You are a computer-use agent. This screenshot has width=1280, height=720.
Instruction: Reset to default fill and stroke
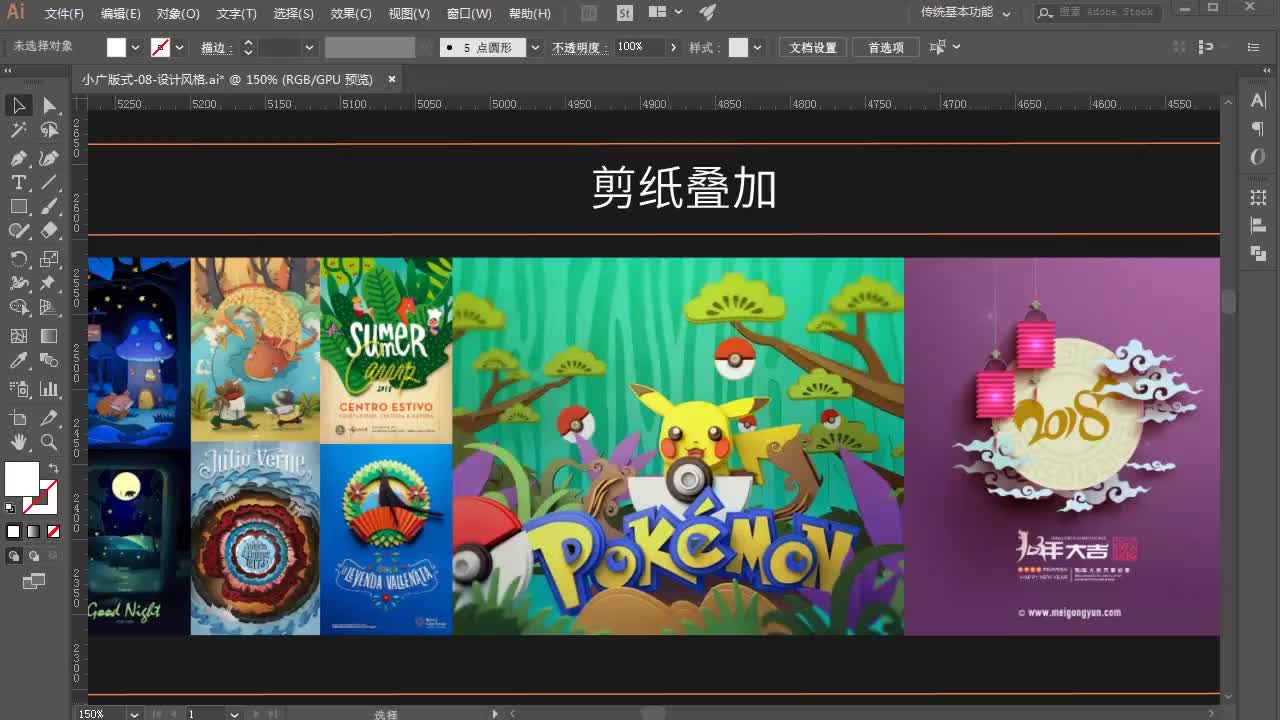(10, 508)
